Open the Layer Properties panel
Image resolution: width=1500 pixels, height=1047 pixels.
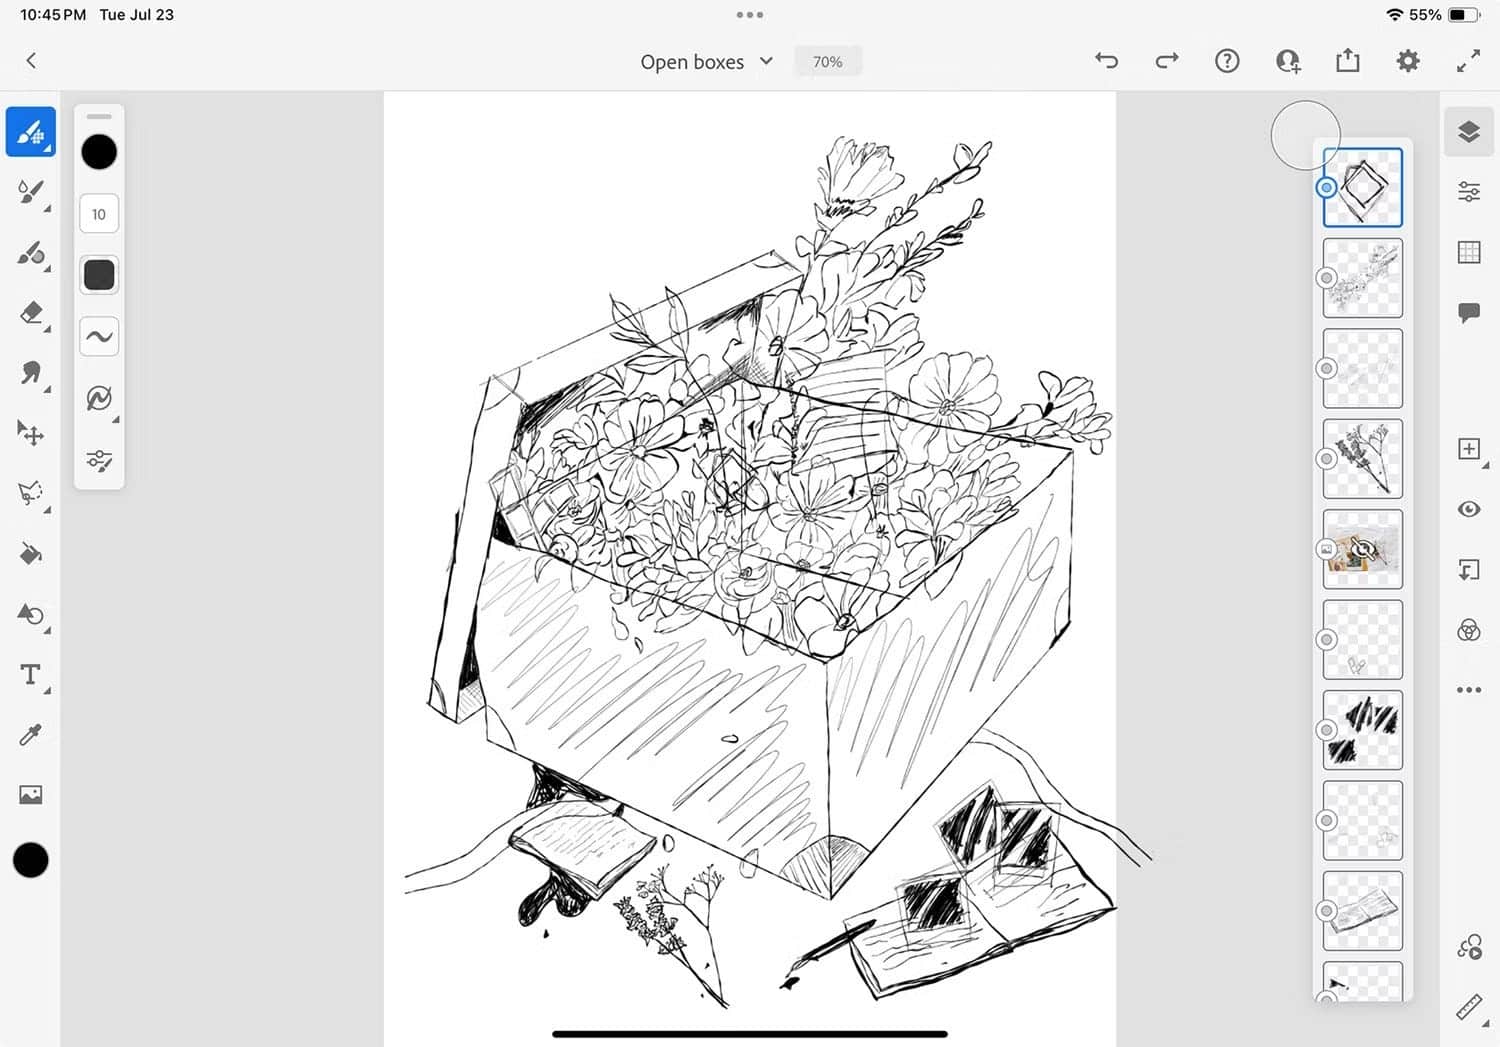1468,190
